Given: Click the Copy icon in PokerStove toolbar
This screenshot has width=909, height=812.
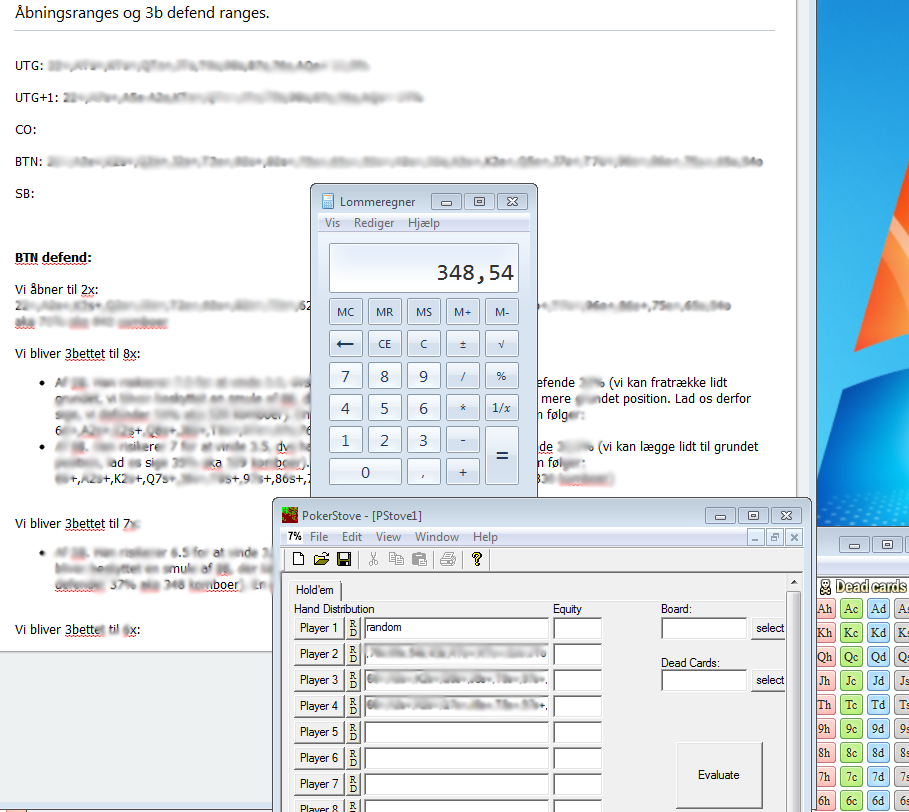Looking at the screenshot, I should 396,559.
